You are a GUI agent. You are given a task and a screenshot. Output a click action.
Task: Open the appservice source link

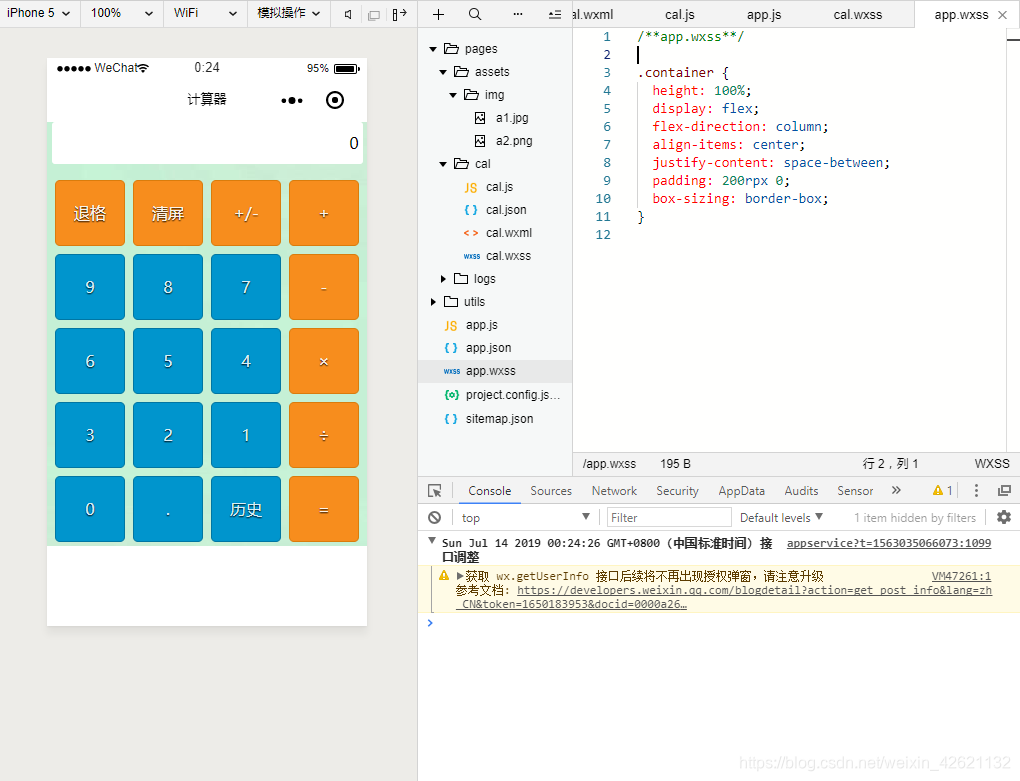click(x=889, y=543)
